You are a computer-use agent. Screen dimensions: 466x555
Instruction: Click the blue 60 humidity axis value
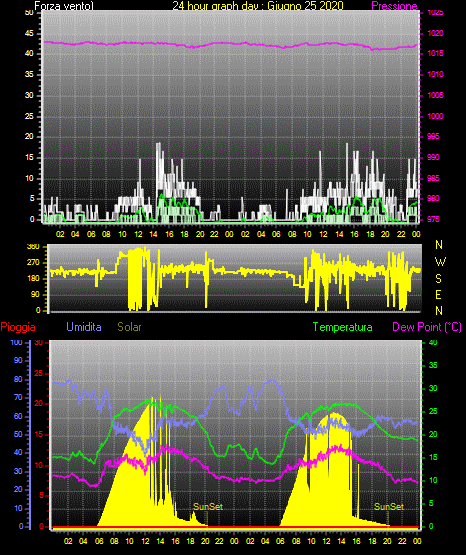[x=18, y=416]
